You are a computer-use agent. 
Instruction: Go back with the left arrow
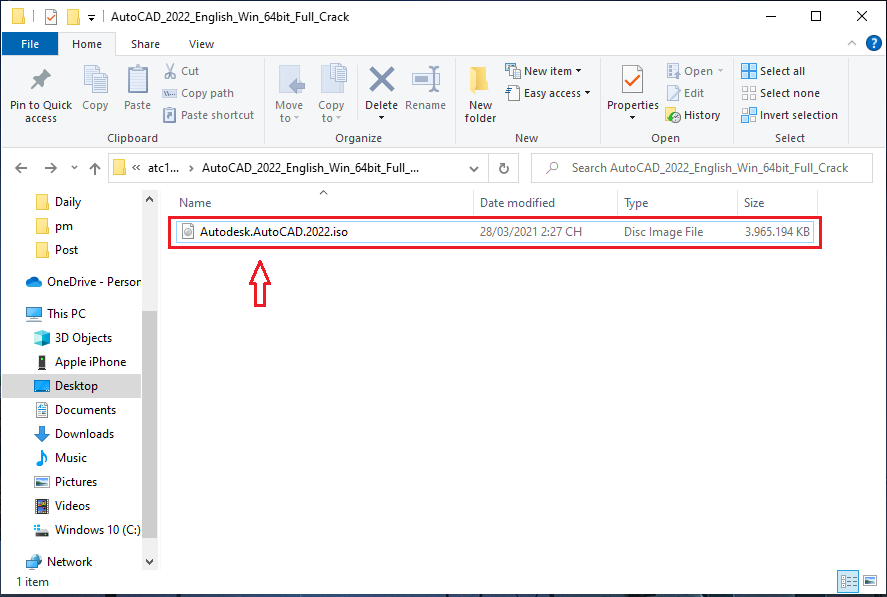pyautogui.click(x=21, y=168)
